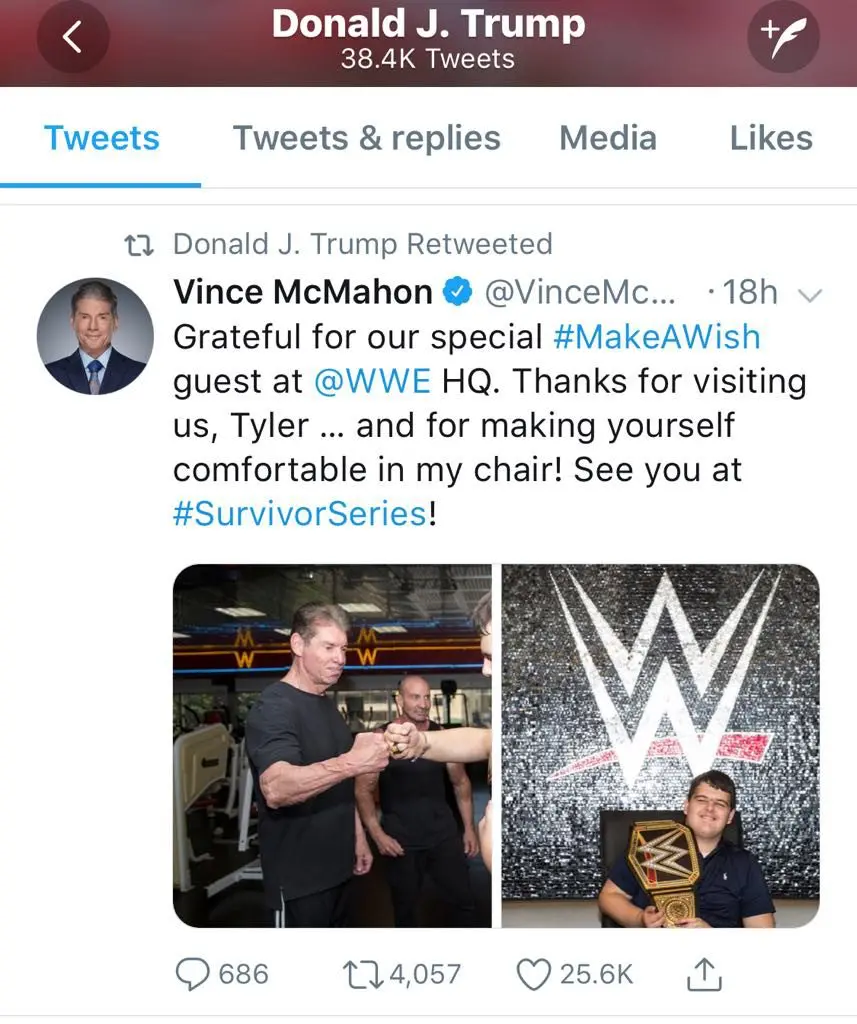Select the Tweets tab
This screenshot has width=857, height=1024.
[101, 138]
